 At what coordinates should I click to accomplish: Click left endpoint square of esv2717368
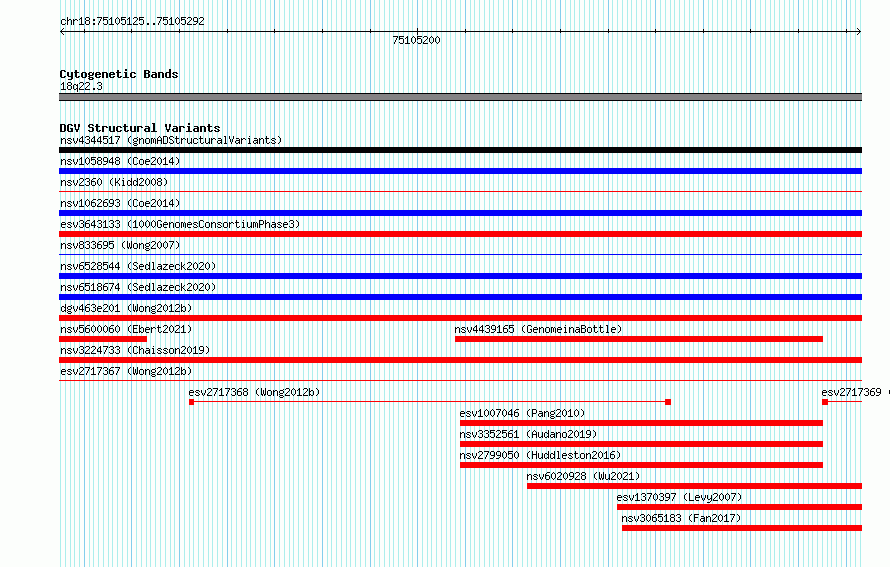pos(191,402)
